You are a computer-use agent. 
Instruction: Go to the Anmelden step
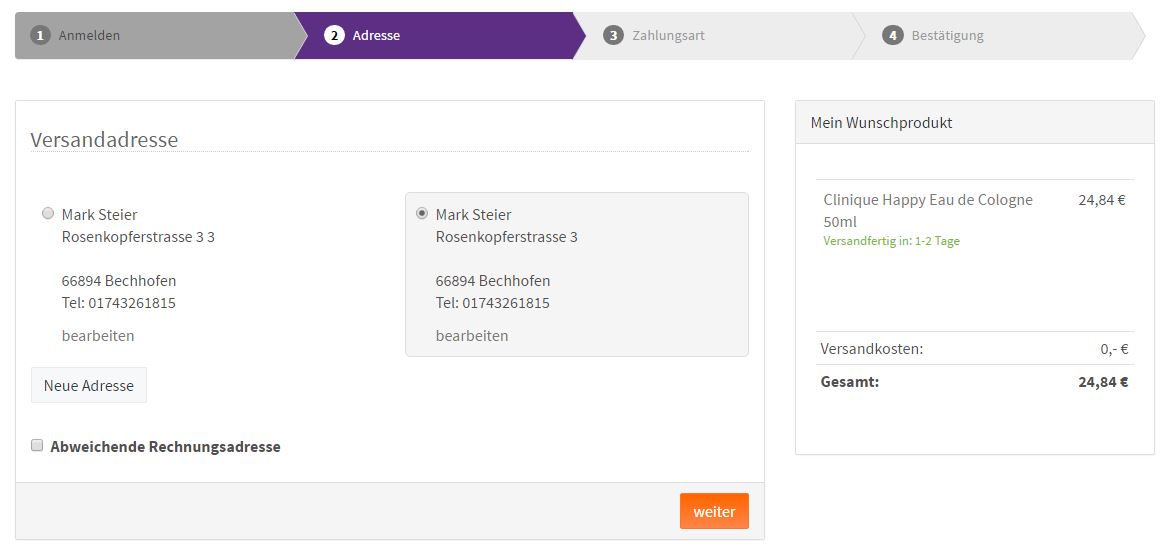point(89,36)
